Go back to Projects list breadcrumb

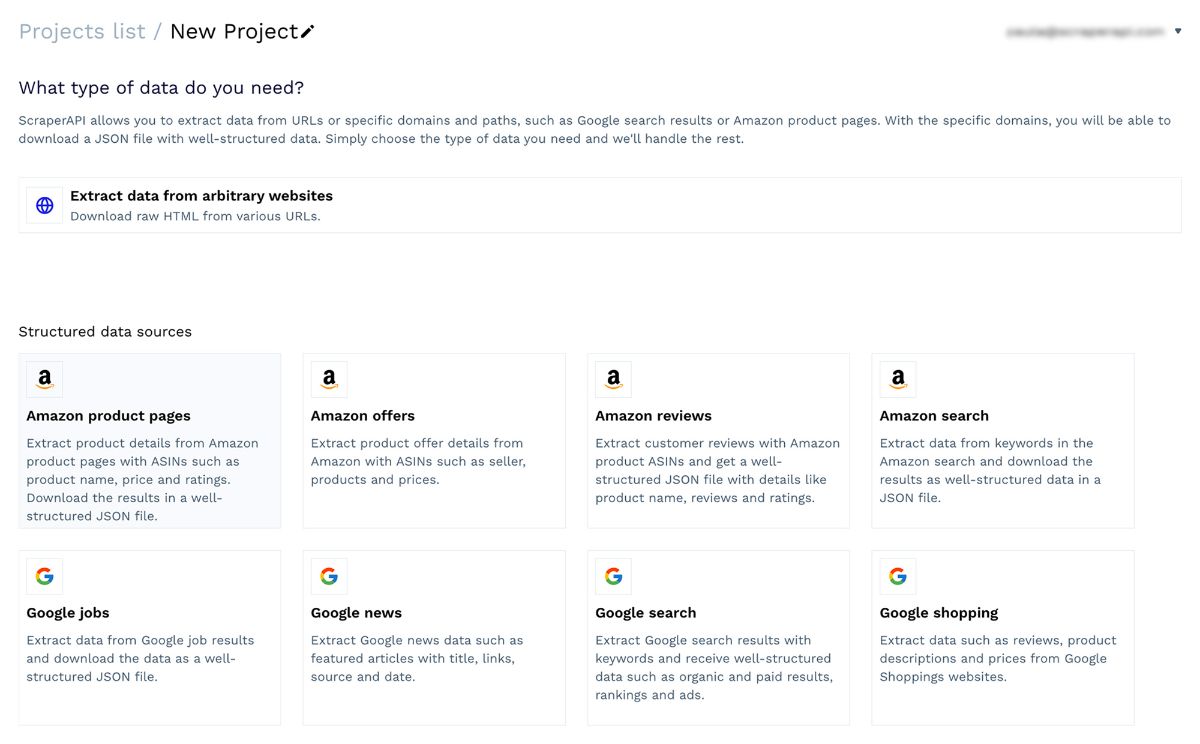click(82, 31)
